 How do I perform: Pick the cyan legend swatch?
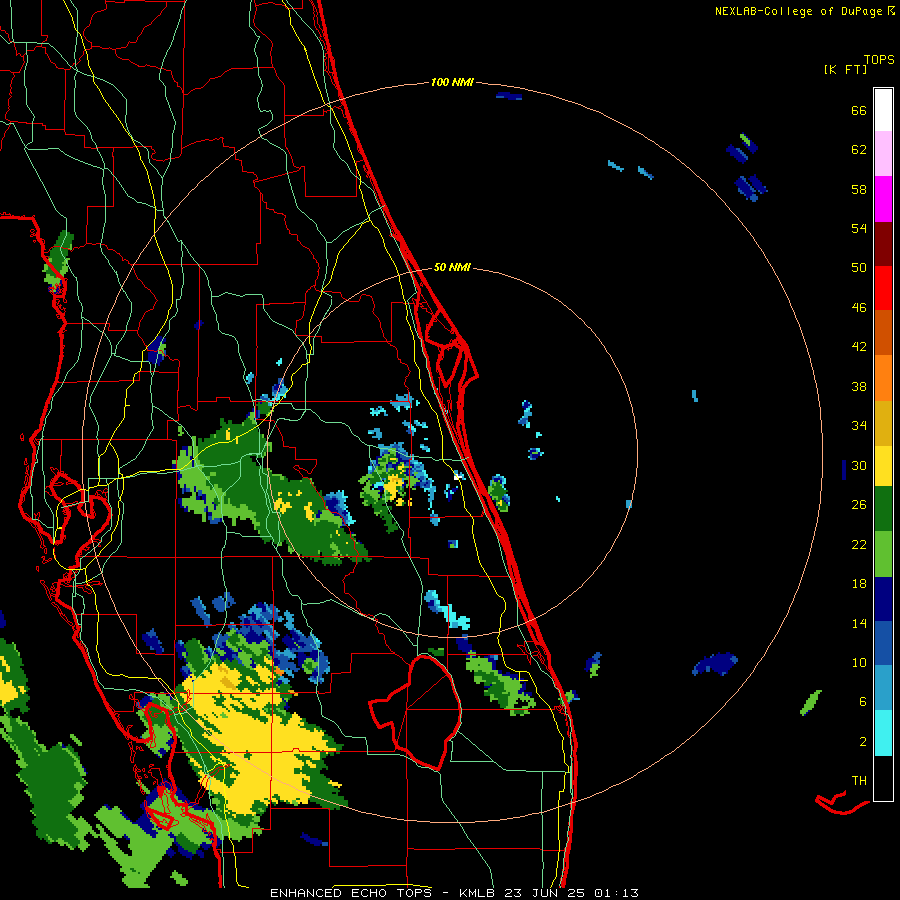[x=883, y=733]
